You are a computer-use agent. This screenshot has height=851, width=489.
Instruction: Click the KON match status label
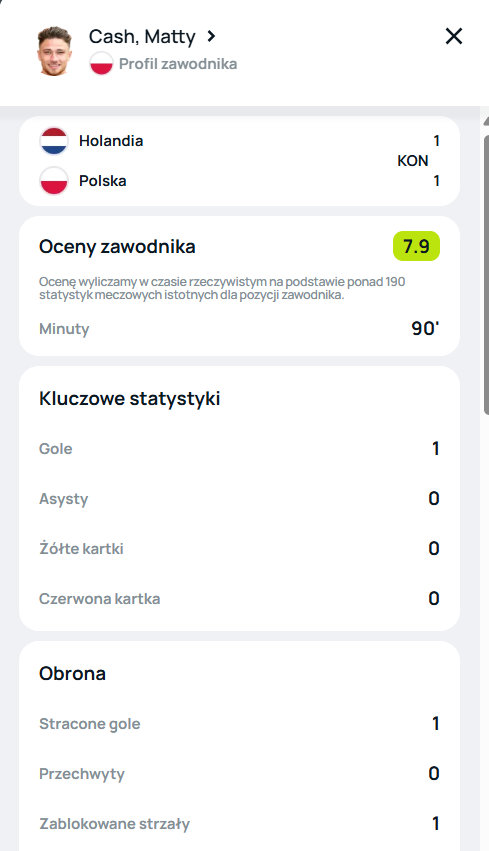pyautogui.click(x=412, y=161)
